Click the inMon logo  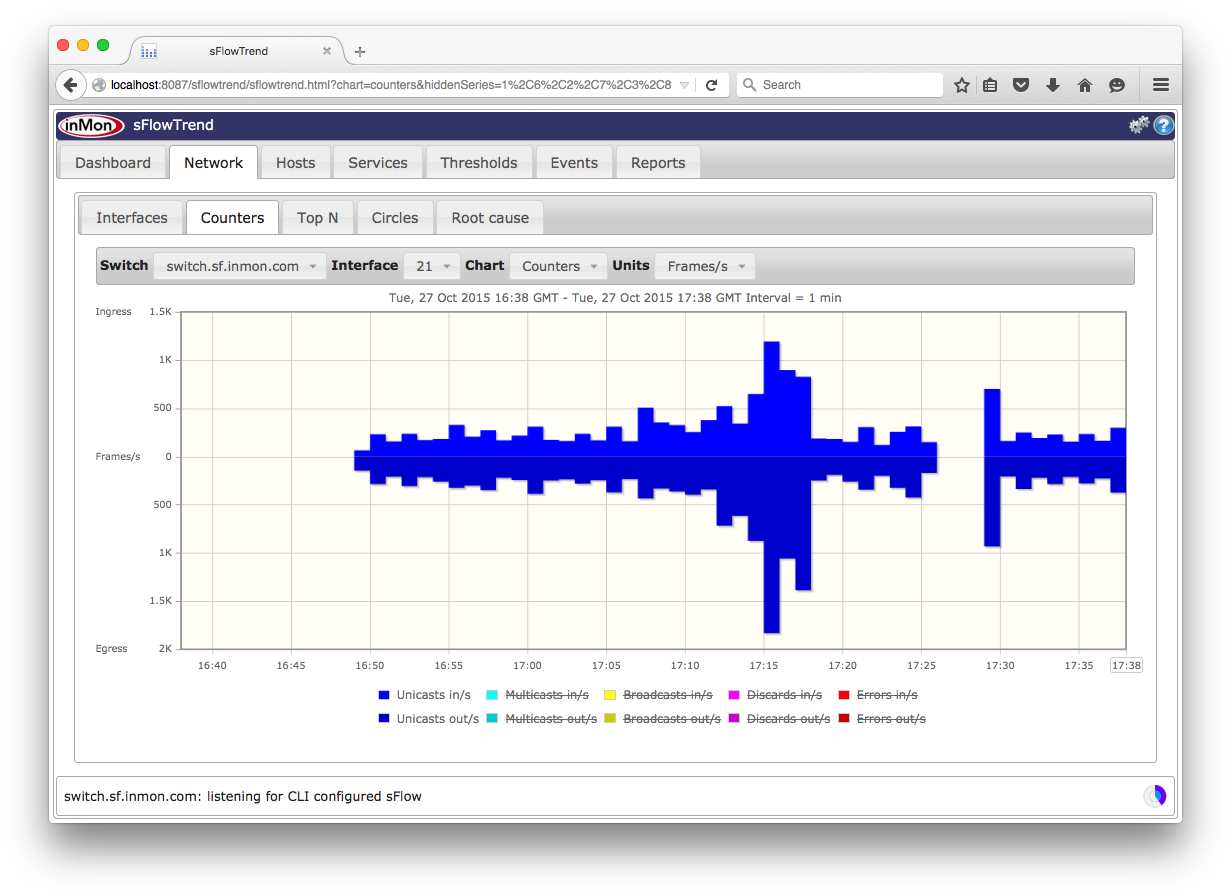tap(91, 125)
